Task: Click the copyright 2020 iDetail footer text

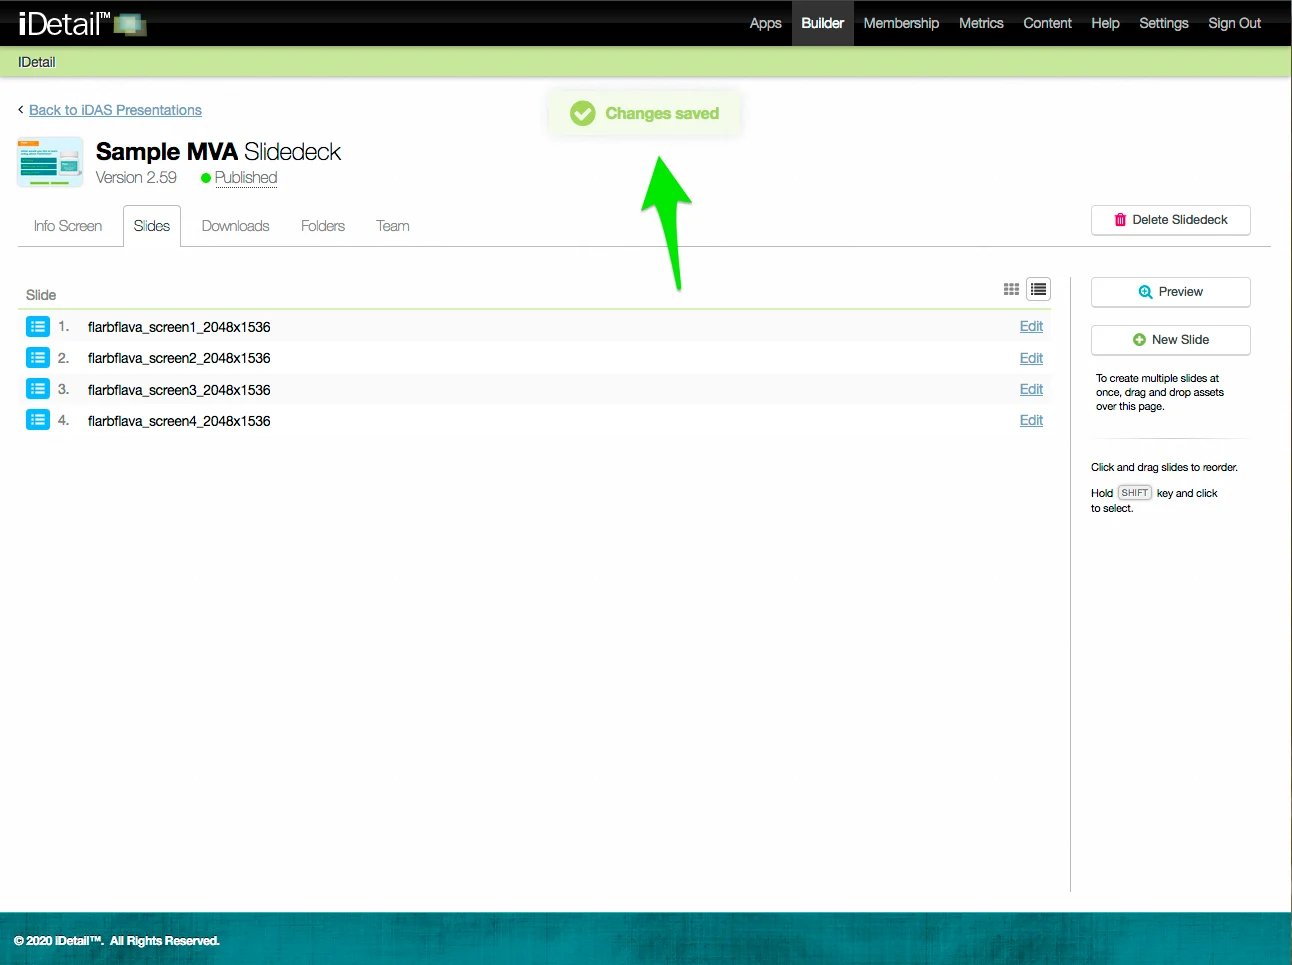Action: (x=117, y=941)
